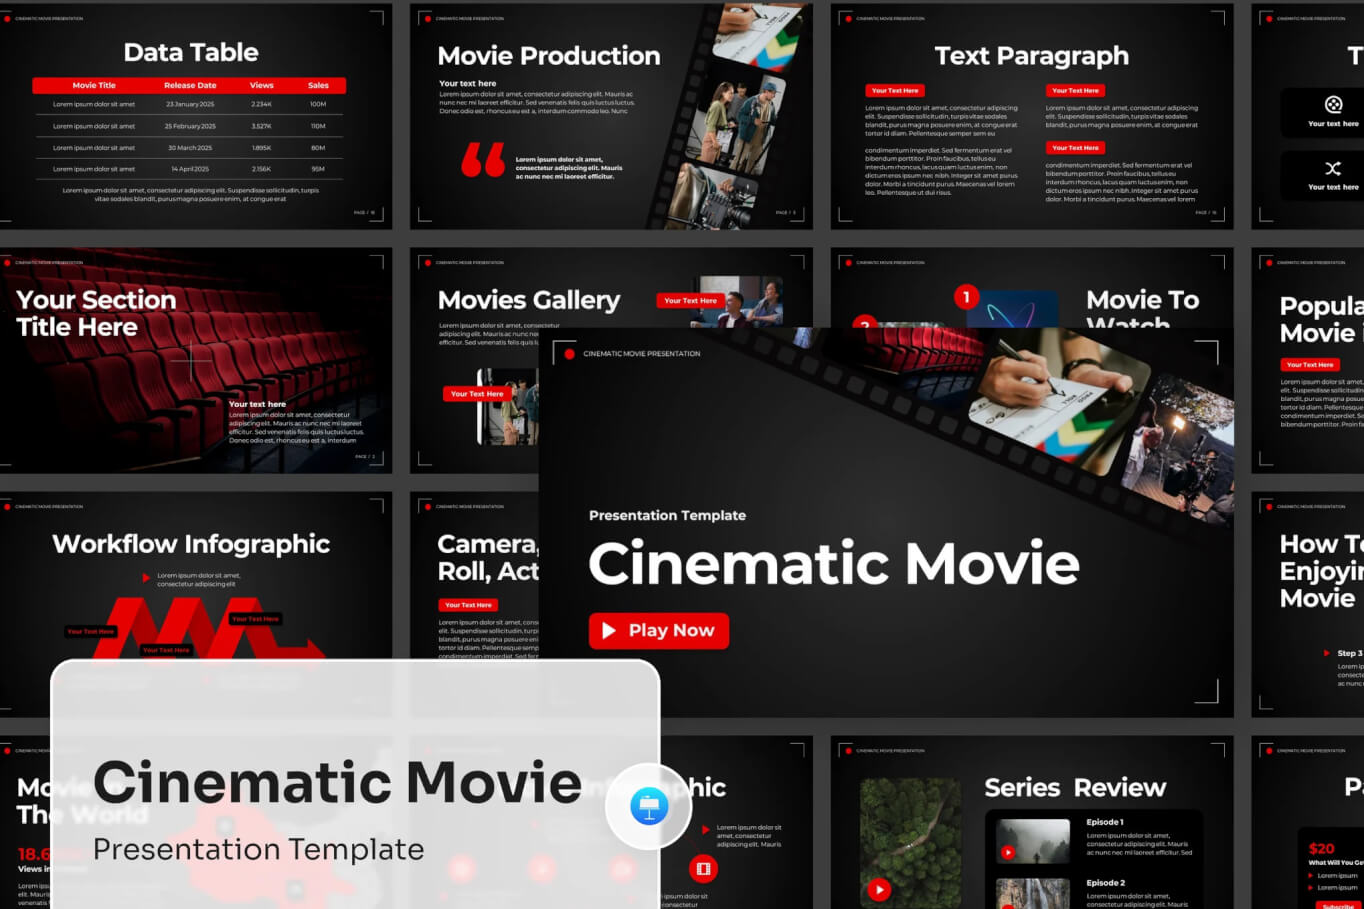Click the red arrow next to Step 3
This screenshot has height=909, width=1364.
point(1327,653)
